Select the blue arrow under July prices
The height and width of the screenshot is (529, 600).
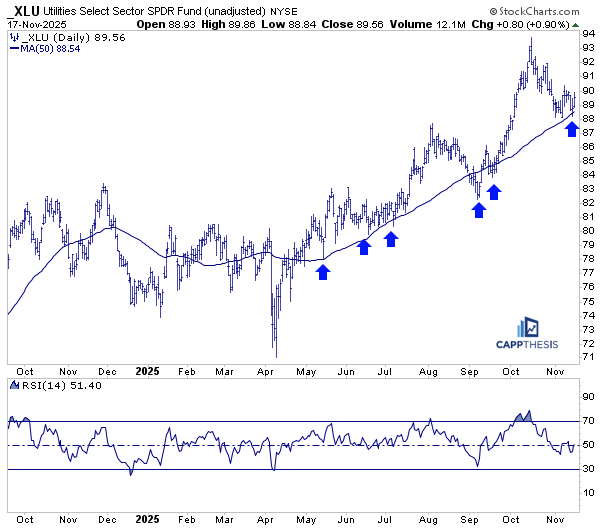coord(392,238)
